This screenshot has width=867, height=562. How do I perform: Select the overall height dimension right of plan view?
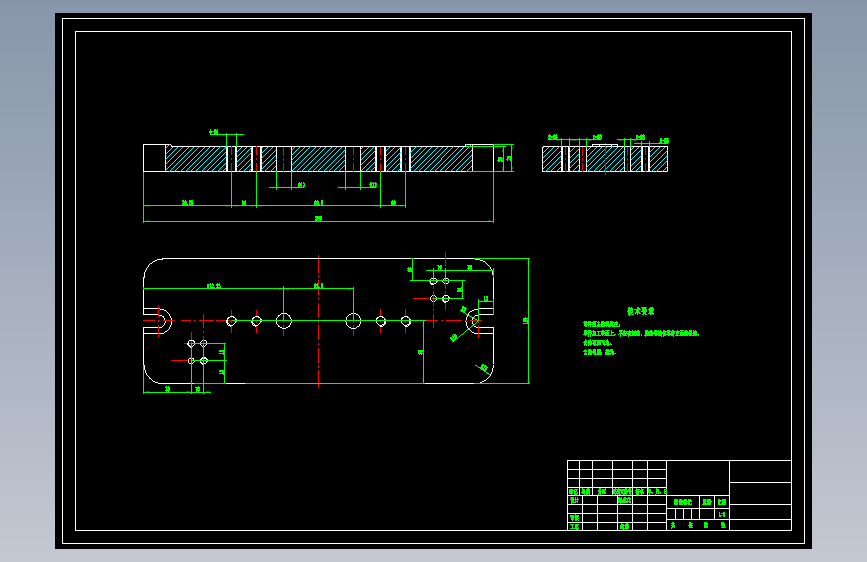(x=527, y=321)
